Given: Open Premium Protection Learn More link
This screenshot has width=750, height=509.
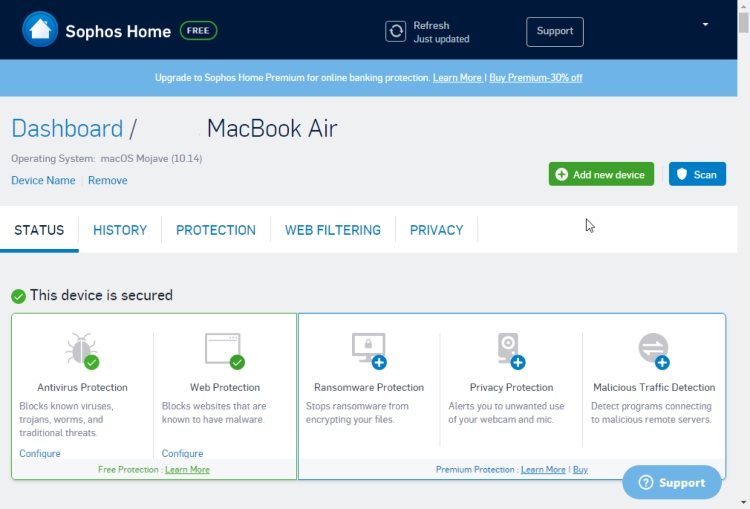Looking at the screenshot, I should pyautogui.click(x=543, y=470).
